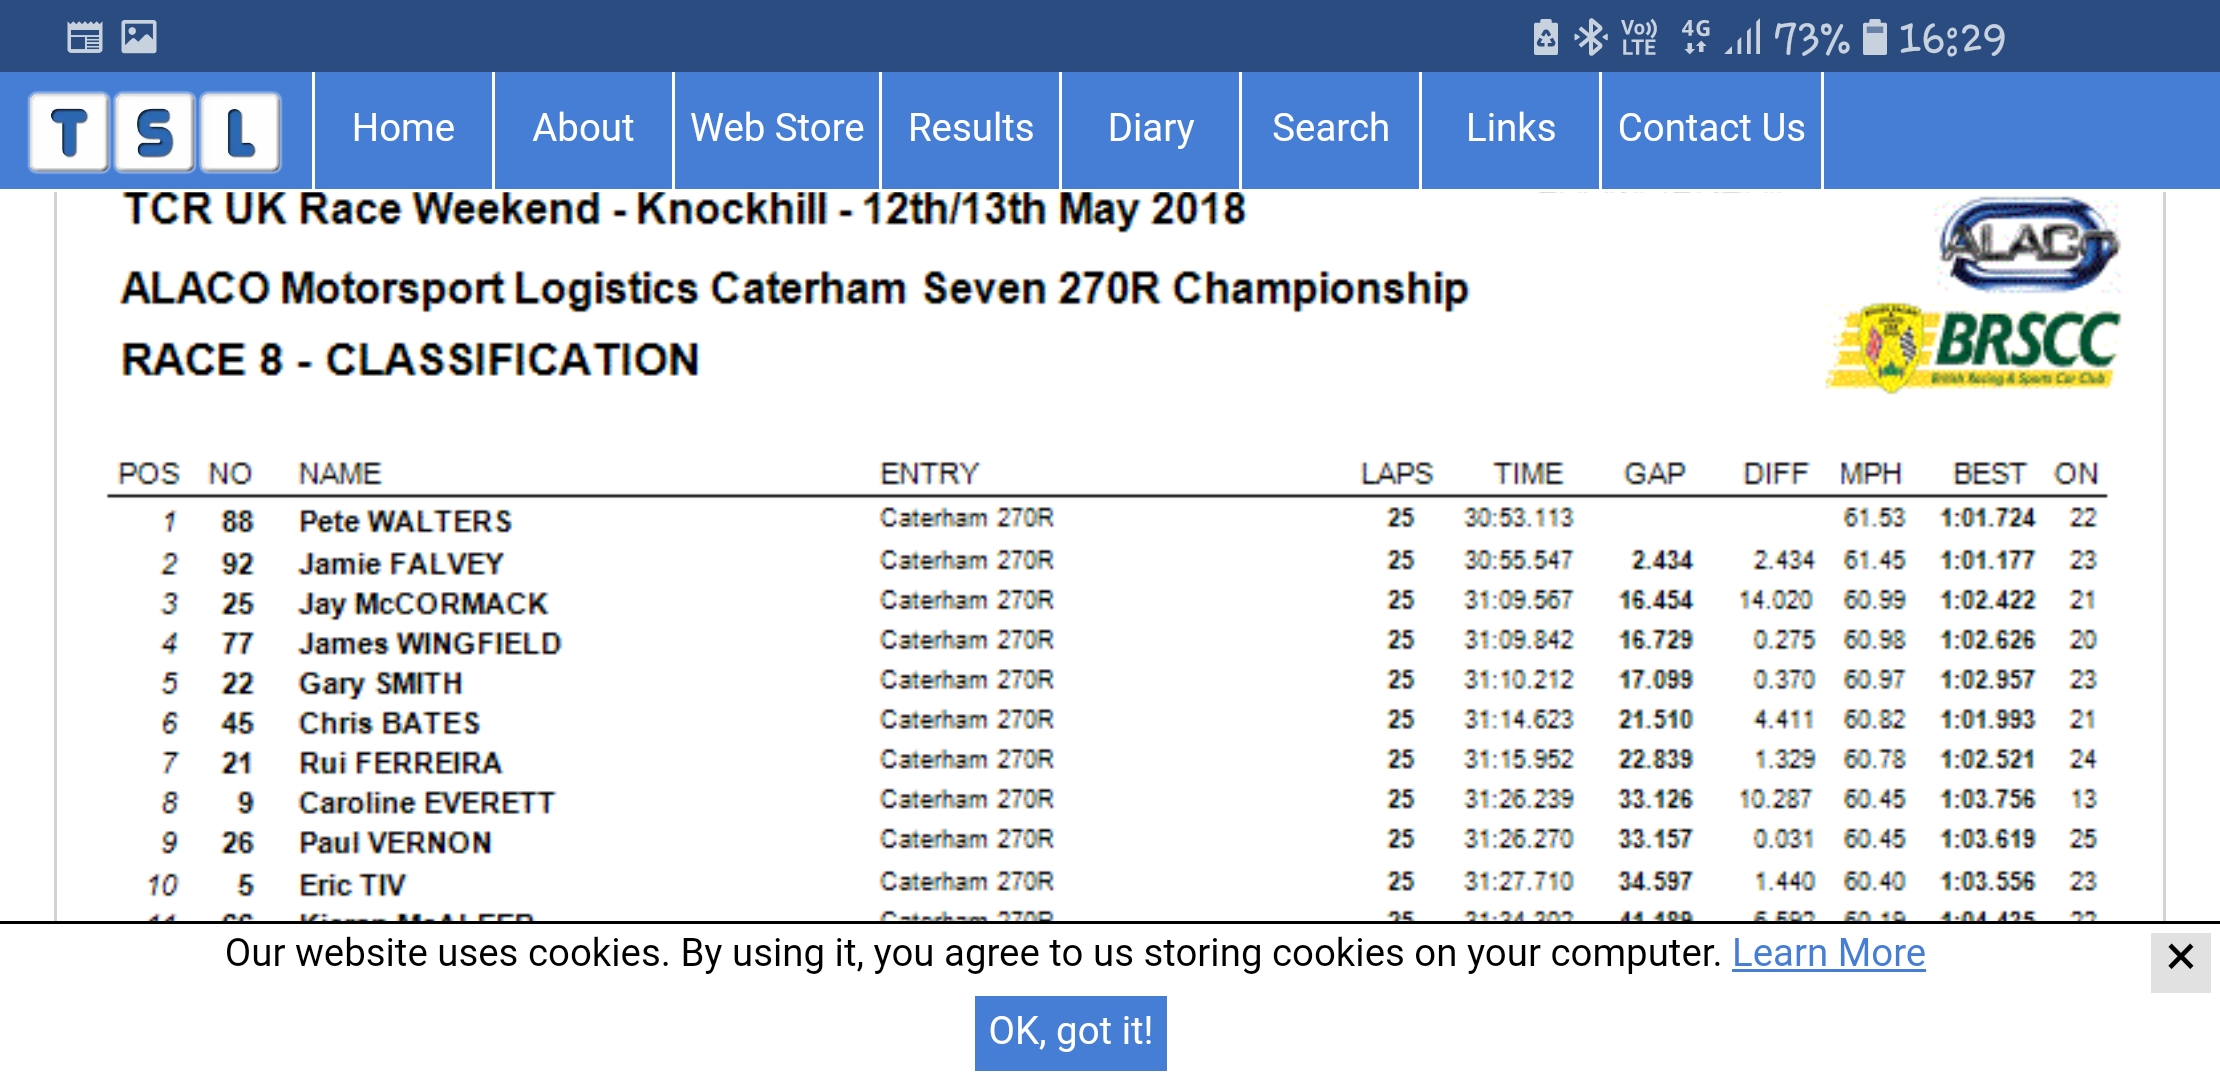2220x1080 pixels.
Task: Go to the Web Store page
Action: [x=777, y=129]
